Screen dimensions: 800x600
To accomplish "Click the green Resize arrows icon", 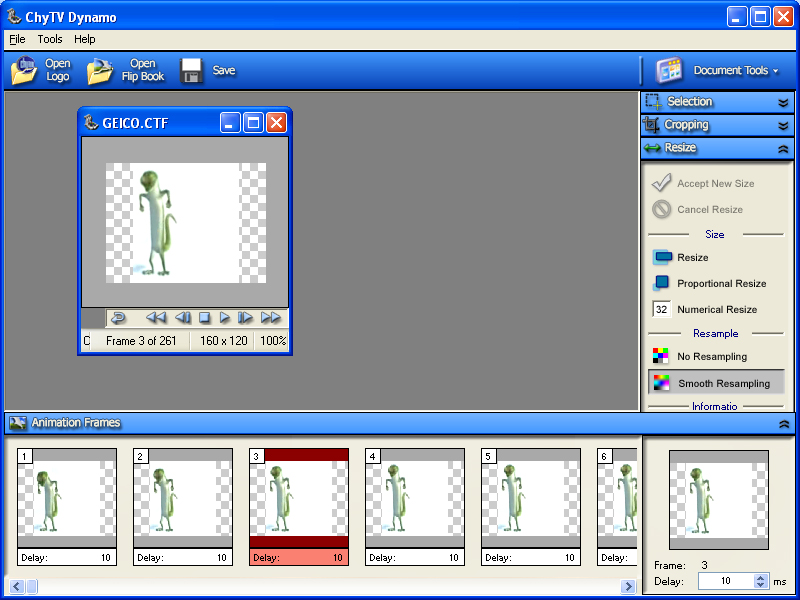I will click(652, 148).
